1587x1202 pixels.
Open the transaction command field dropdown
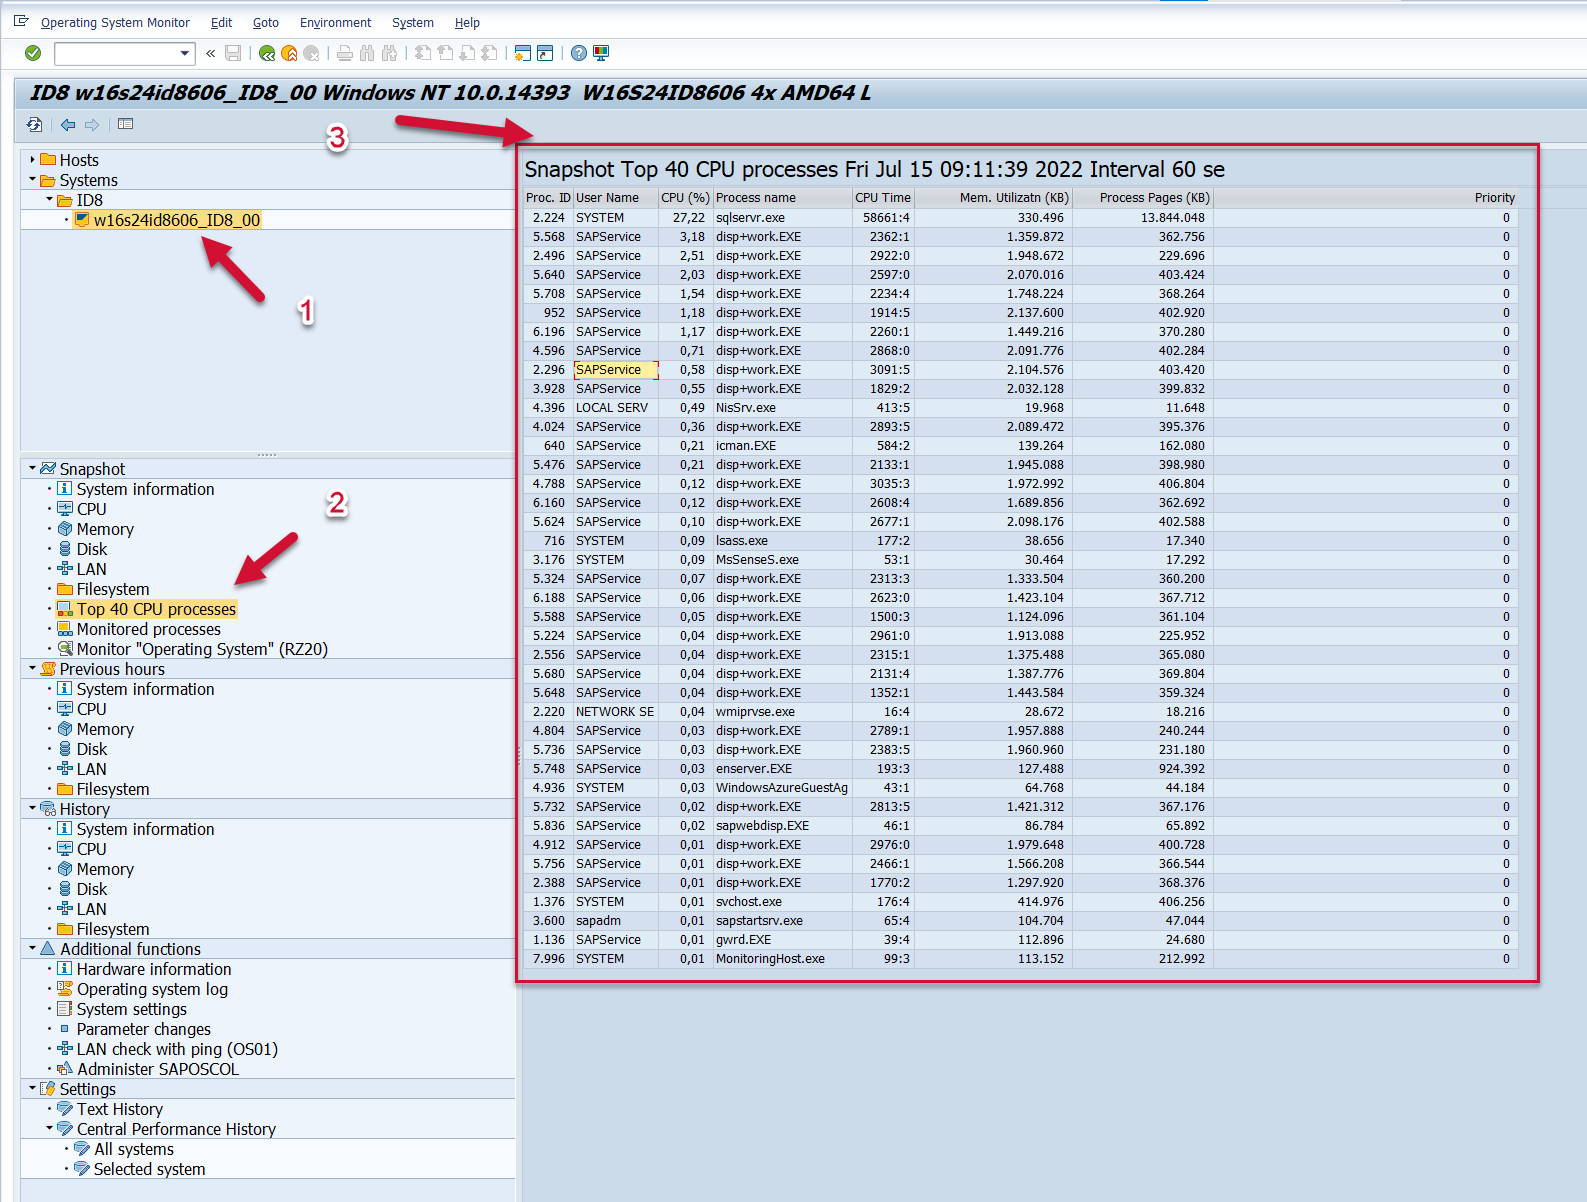(184, 53)
